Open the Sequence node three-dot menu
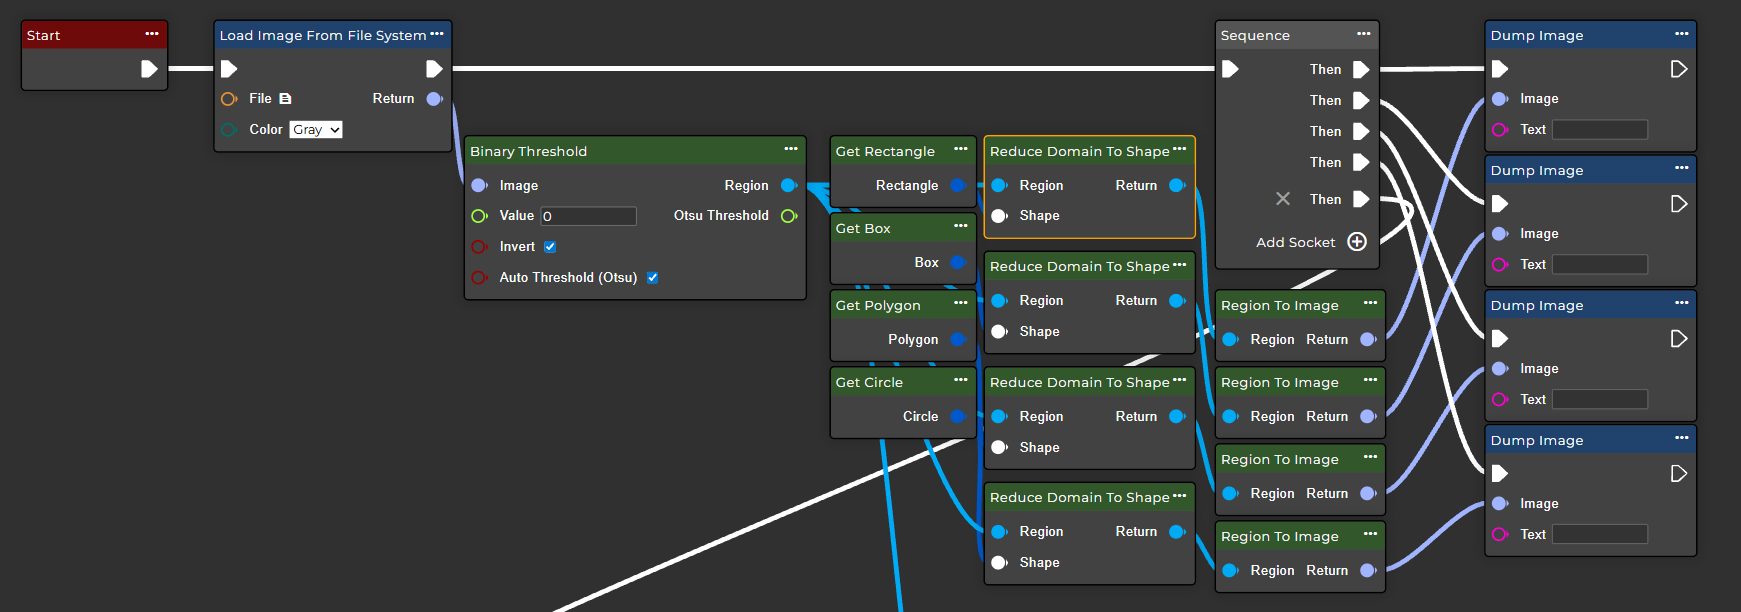 (1364, 34)
